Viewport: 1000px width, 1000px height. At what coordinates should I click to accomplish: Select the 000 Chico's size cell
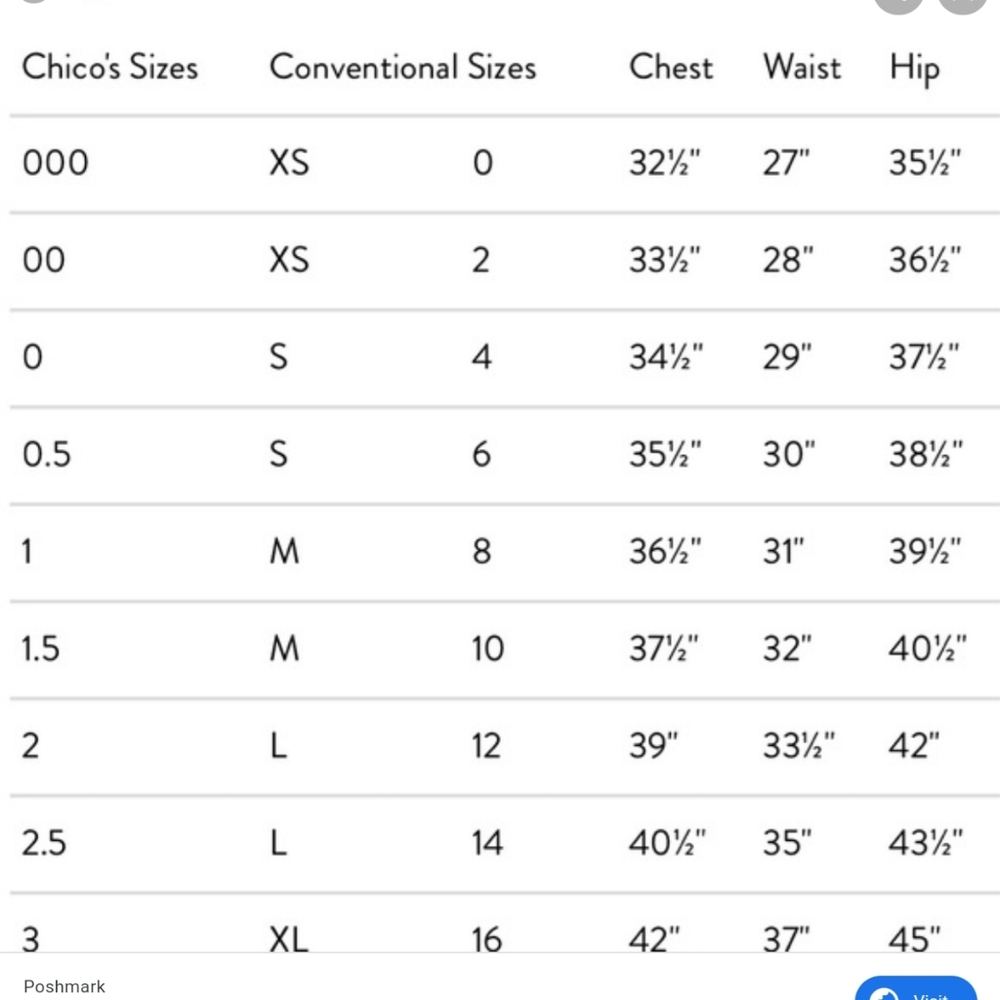point(55,163)
